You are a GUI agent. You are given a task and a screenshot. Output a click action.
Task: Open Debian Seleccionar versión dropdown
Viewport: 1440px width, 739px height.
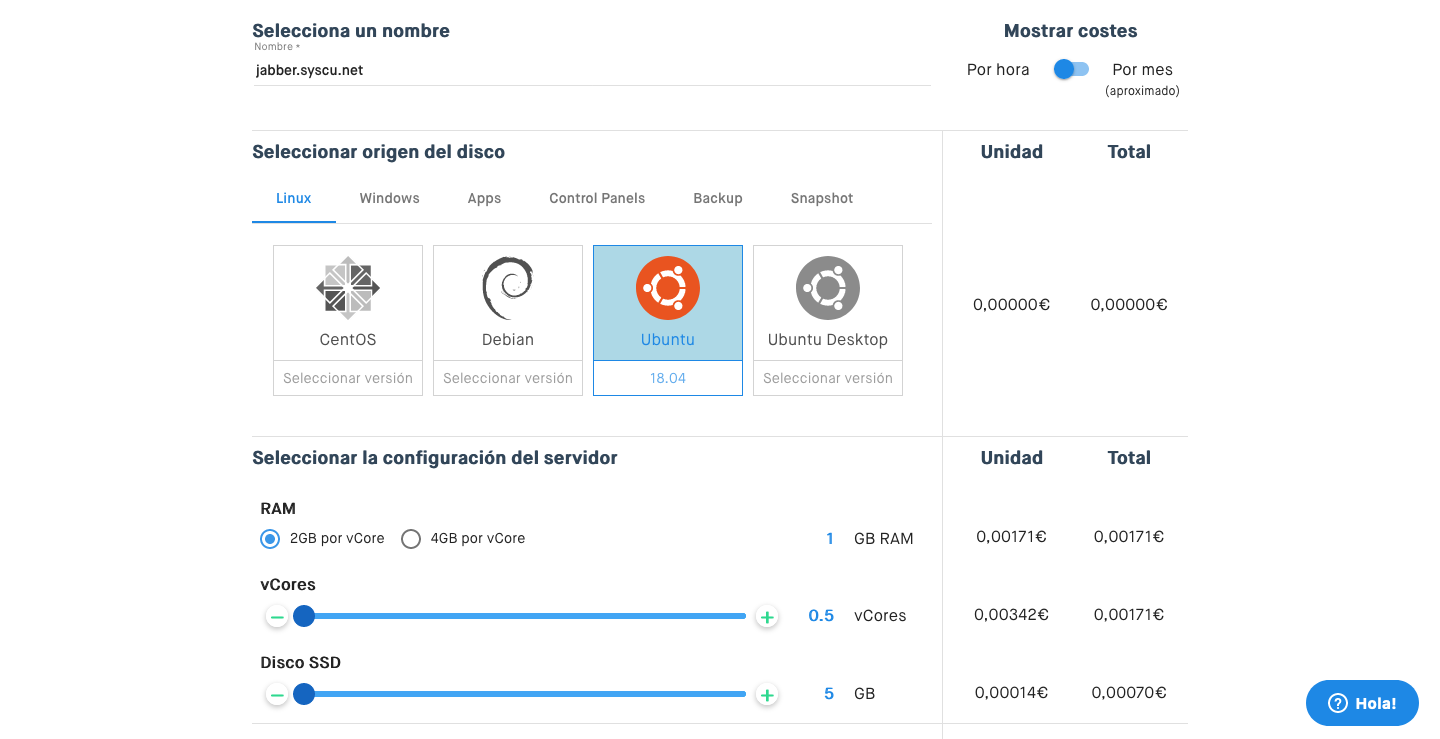(x=508, y=378)
